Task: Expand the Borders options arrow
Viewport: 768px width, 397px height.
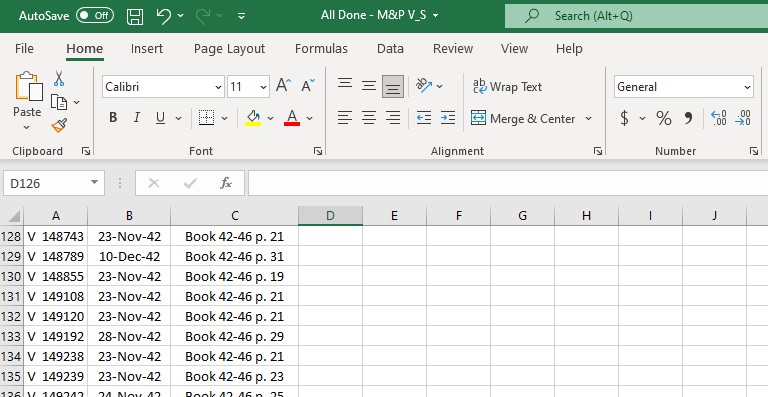Action: (x=224, y=118)
